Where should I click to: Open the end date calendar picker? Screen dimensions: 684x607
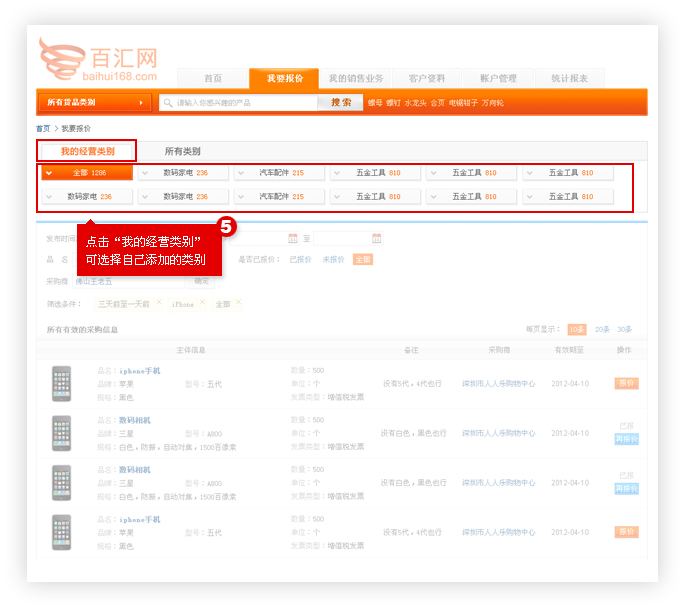(376, 238)
